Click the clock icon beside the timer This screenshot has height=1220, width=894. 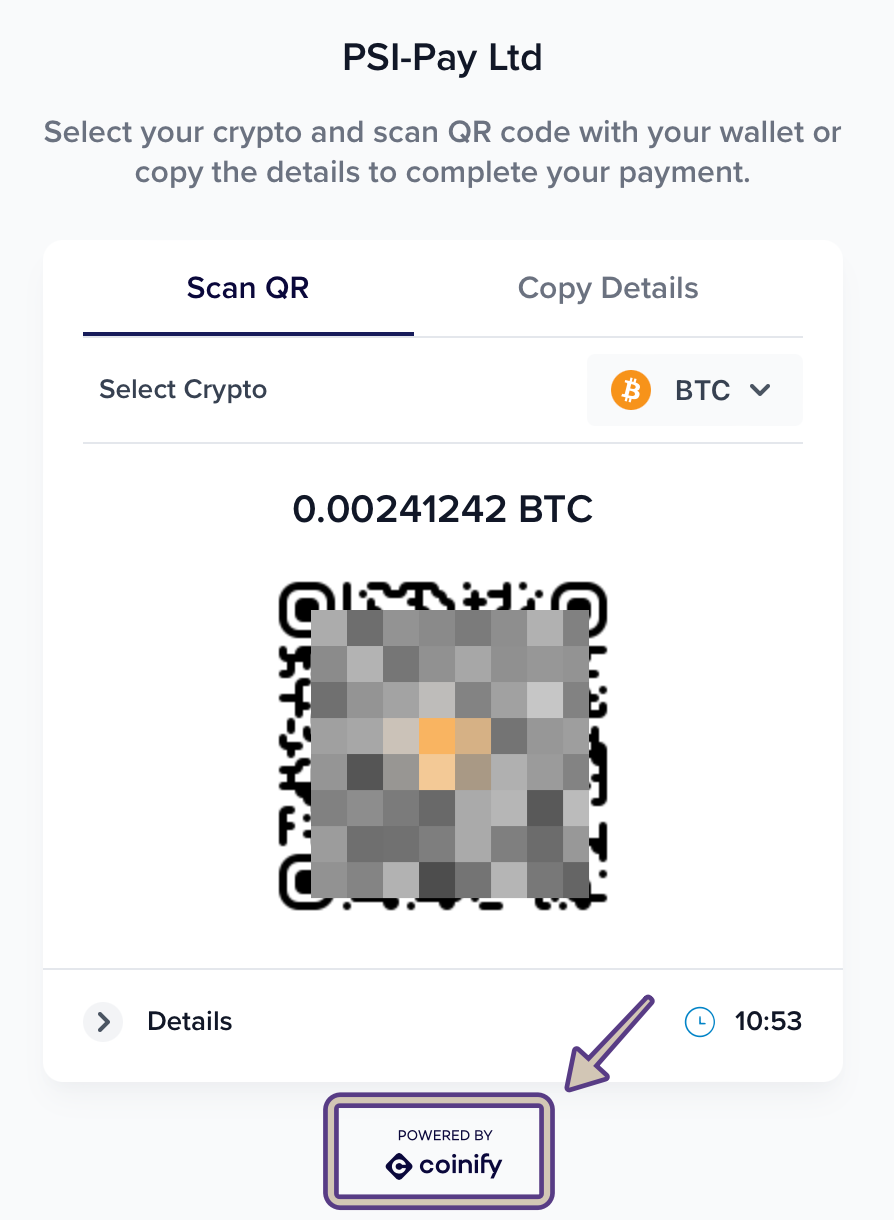pos(700,1021)
